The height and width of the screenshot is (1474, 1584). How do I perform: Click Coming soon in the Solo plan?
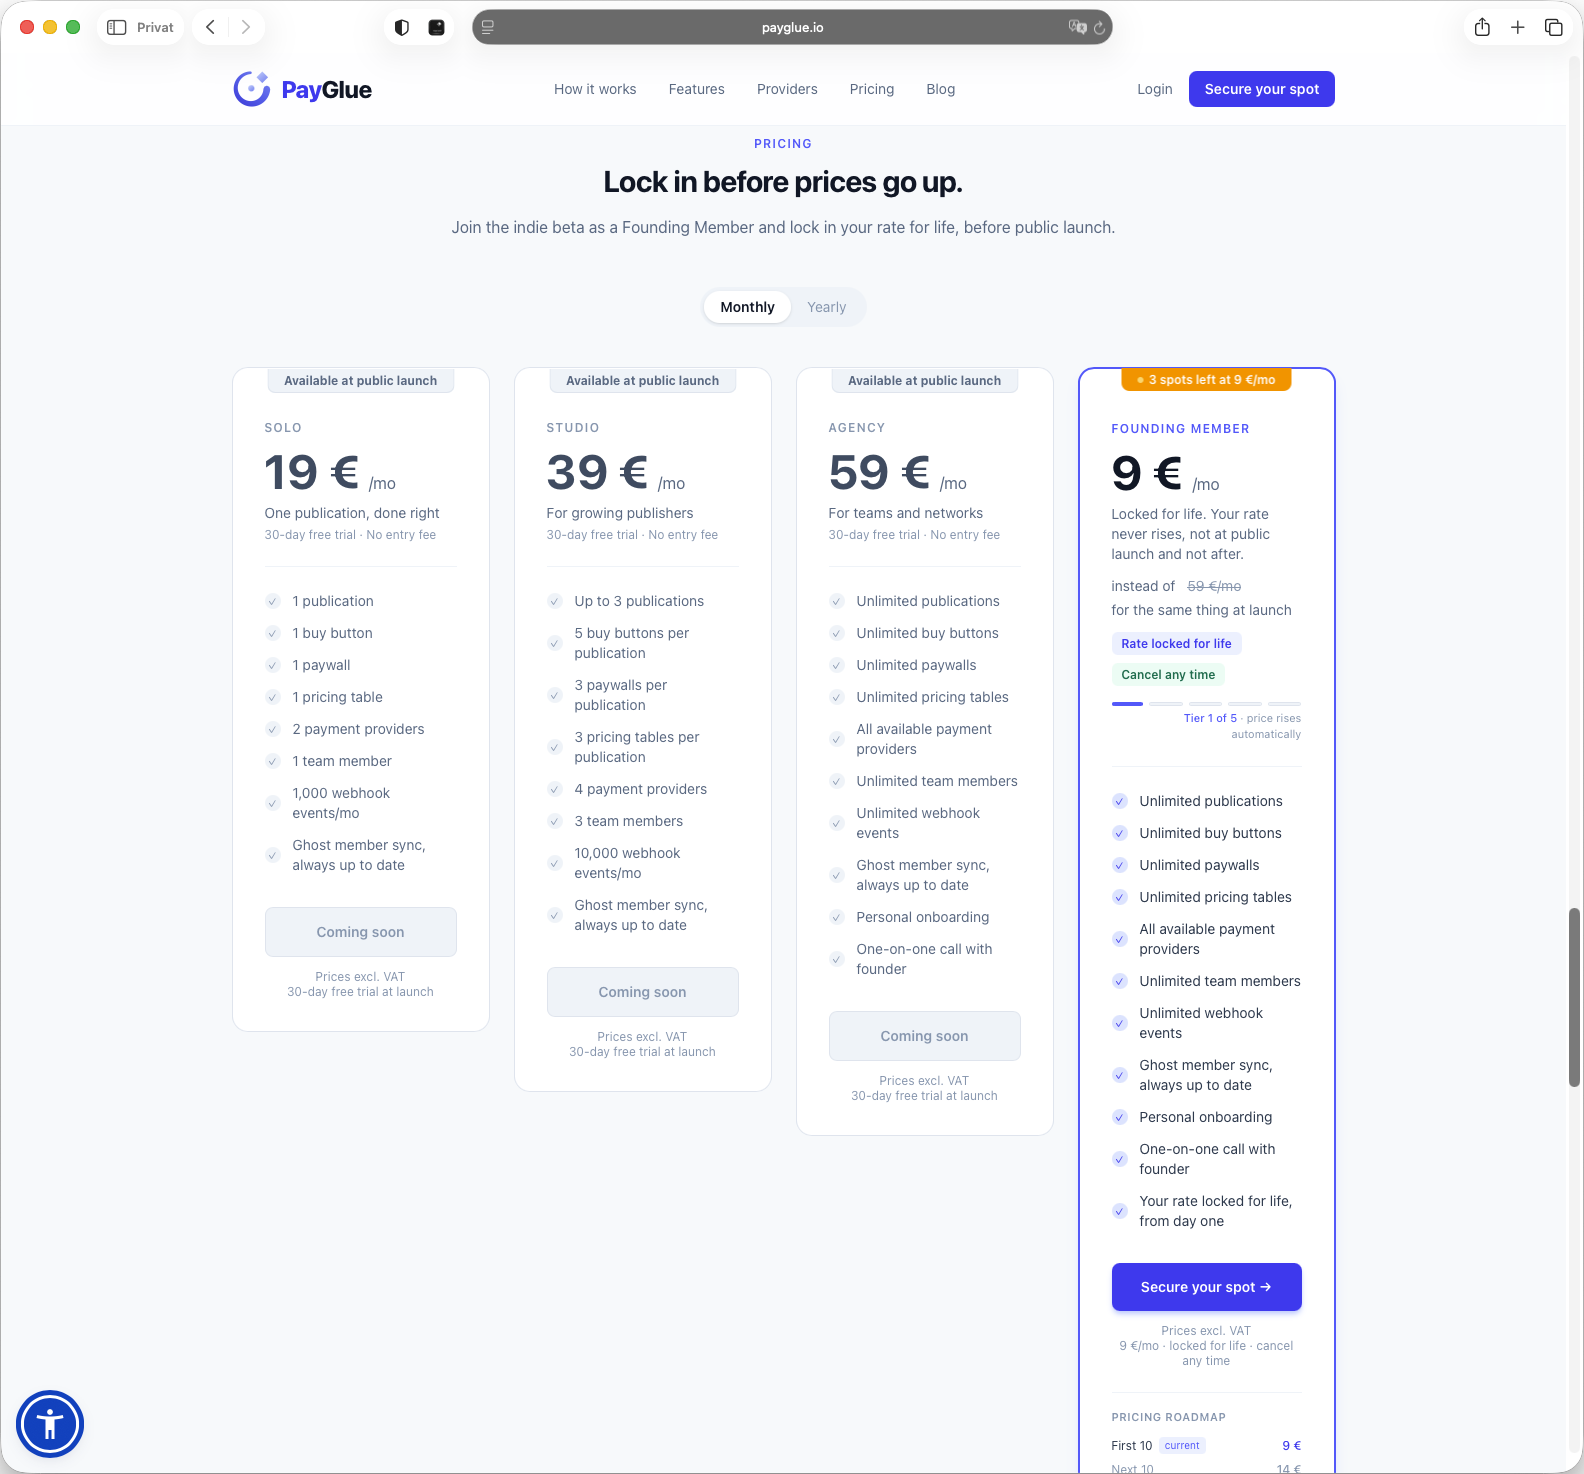(x=361, y=932)
